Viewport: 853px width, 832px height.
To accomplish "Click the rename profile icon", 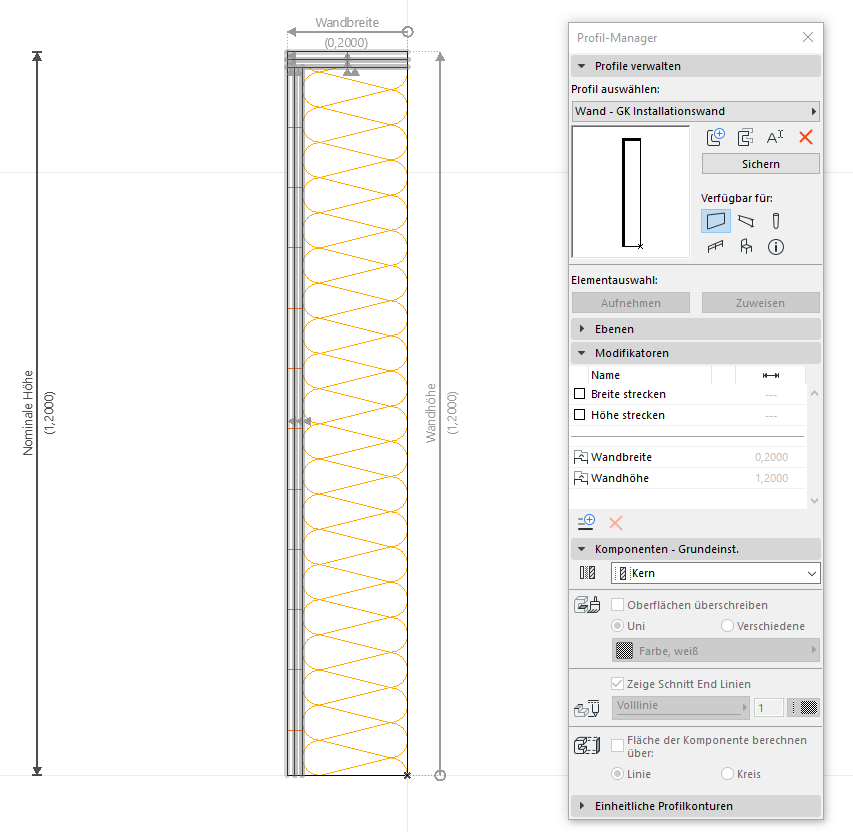I will [x=775, y=138].
